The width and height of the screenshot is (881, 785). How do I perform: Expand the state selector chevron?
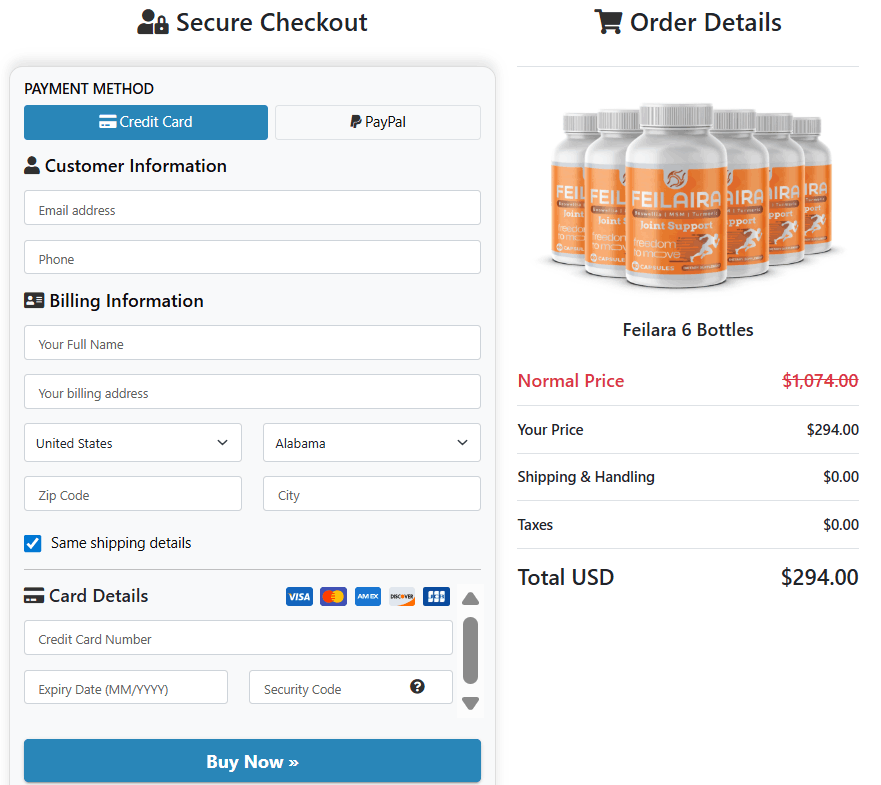click(461, 442)
